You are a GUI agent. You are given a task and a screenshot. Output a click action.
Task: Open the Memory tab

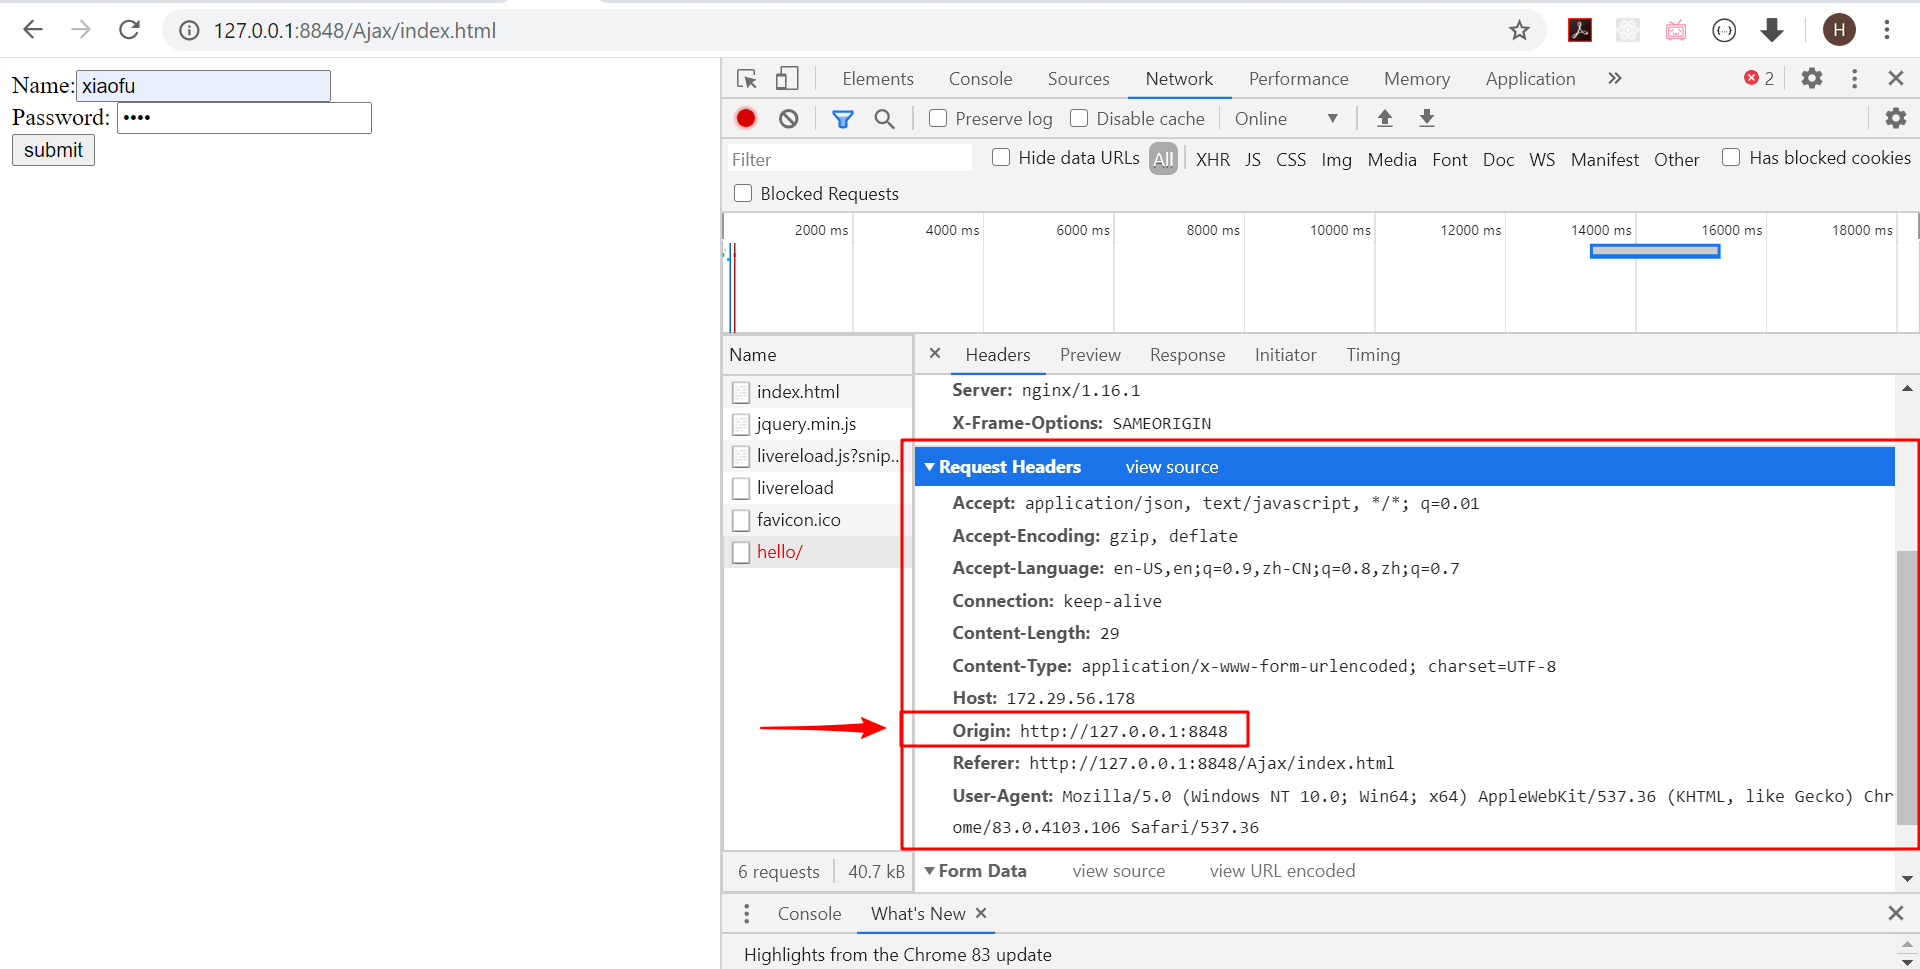1416,79
